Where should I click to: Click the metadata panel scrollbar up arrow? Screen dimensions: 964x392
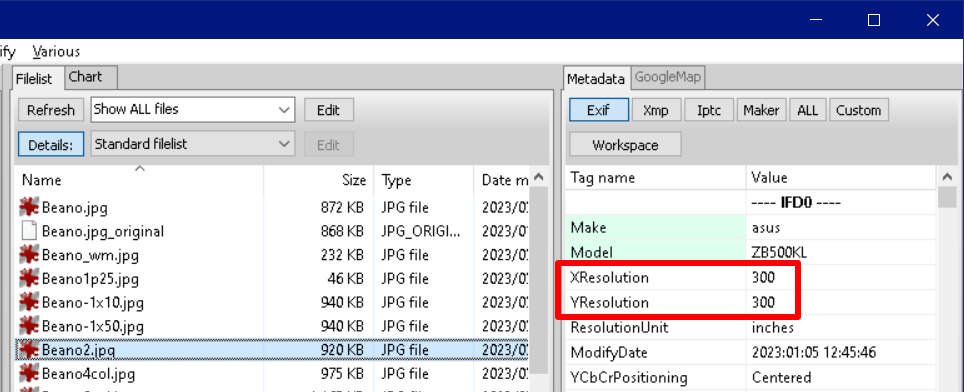pos(947,178)
